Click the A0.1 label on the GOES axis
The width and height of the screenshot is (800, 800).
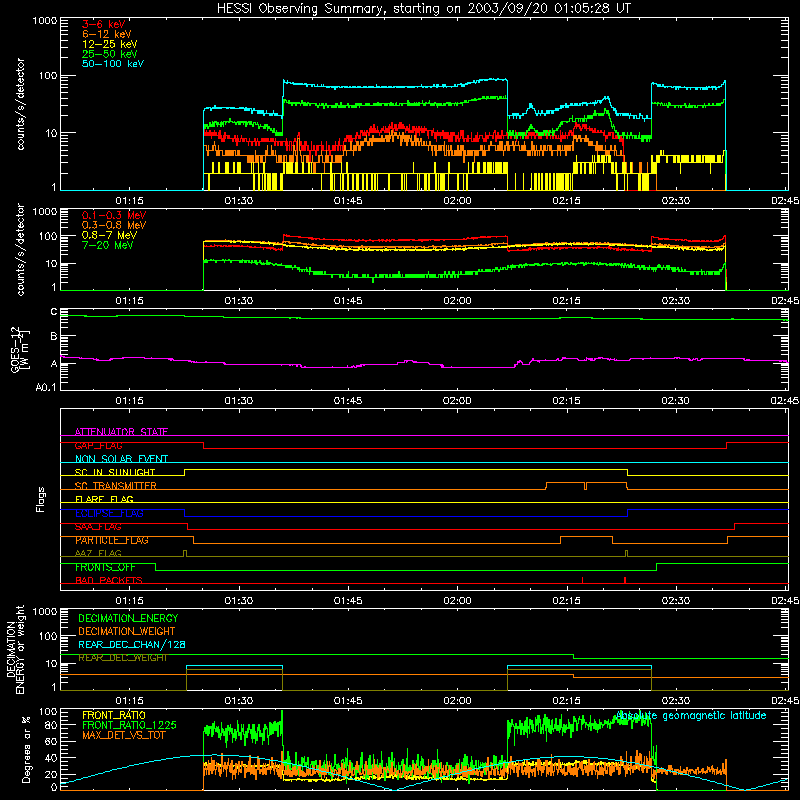coord(46,387)
